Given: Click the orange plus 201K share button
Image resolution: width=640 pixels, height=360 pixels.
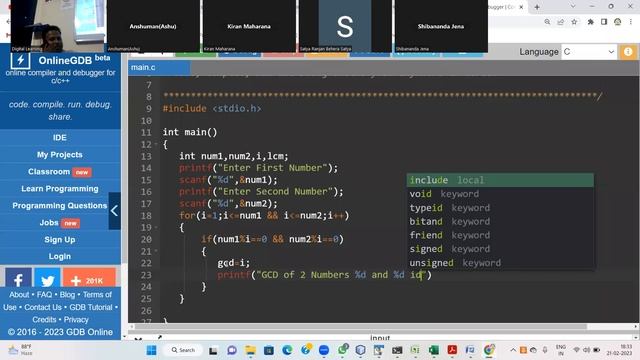Looking at the screenshot, I should [89, 279].
